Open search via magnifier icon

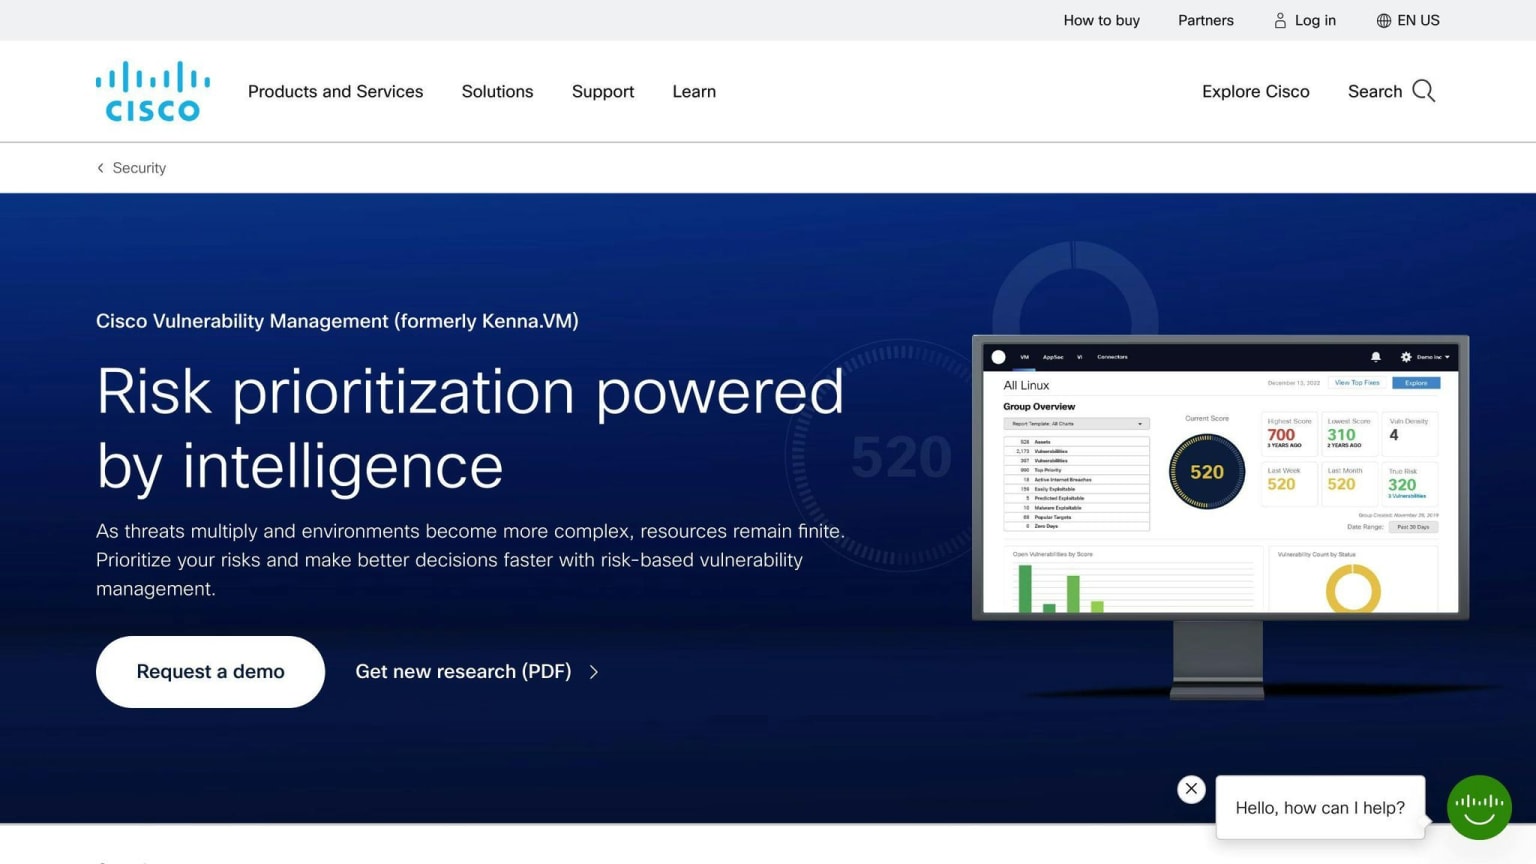[x=1424, y=91]
